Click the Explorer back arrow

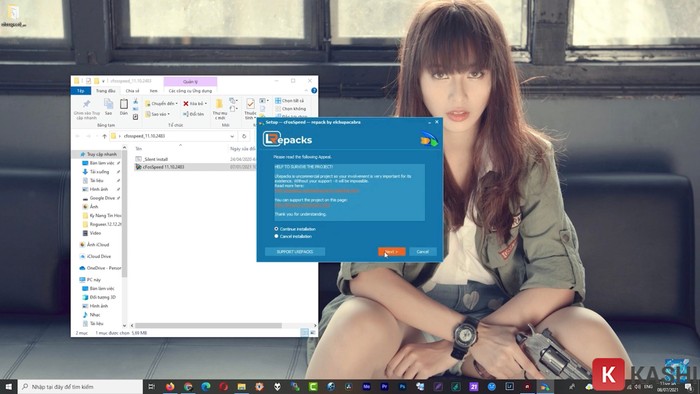(78, 136)
